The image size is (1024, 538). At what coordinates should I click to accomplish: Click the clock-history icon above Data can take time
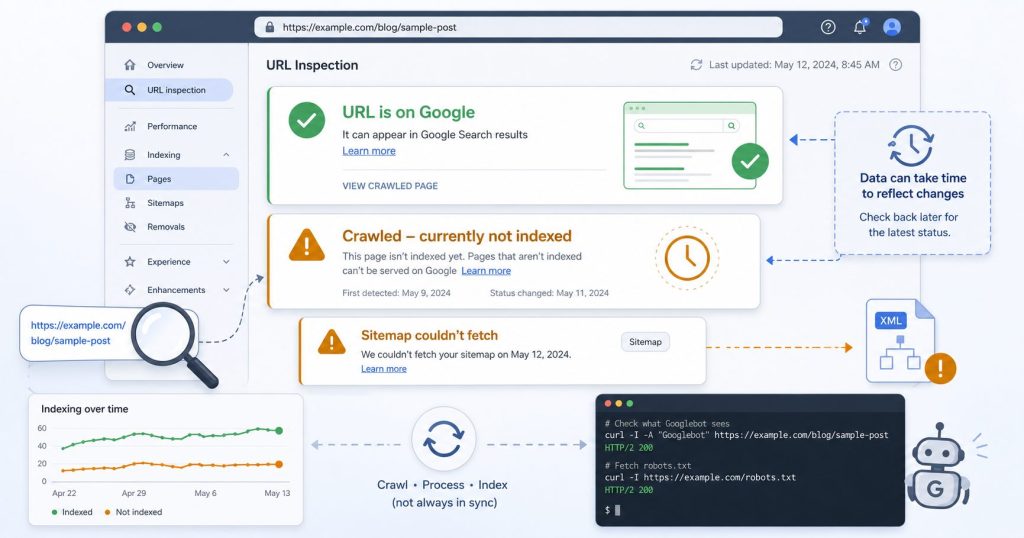(x=912, y=146)
